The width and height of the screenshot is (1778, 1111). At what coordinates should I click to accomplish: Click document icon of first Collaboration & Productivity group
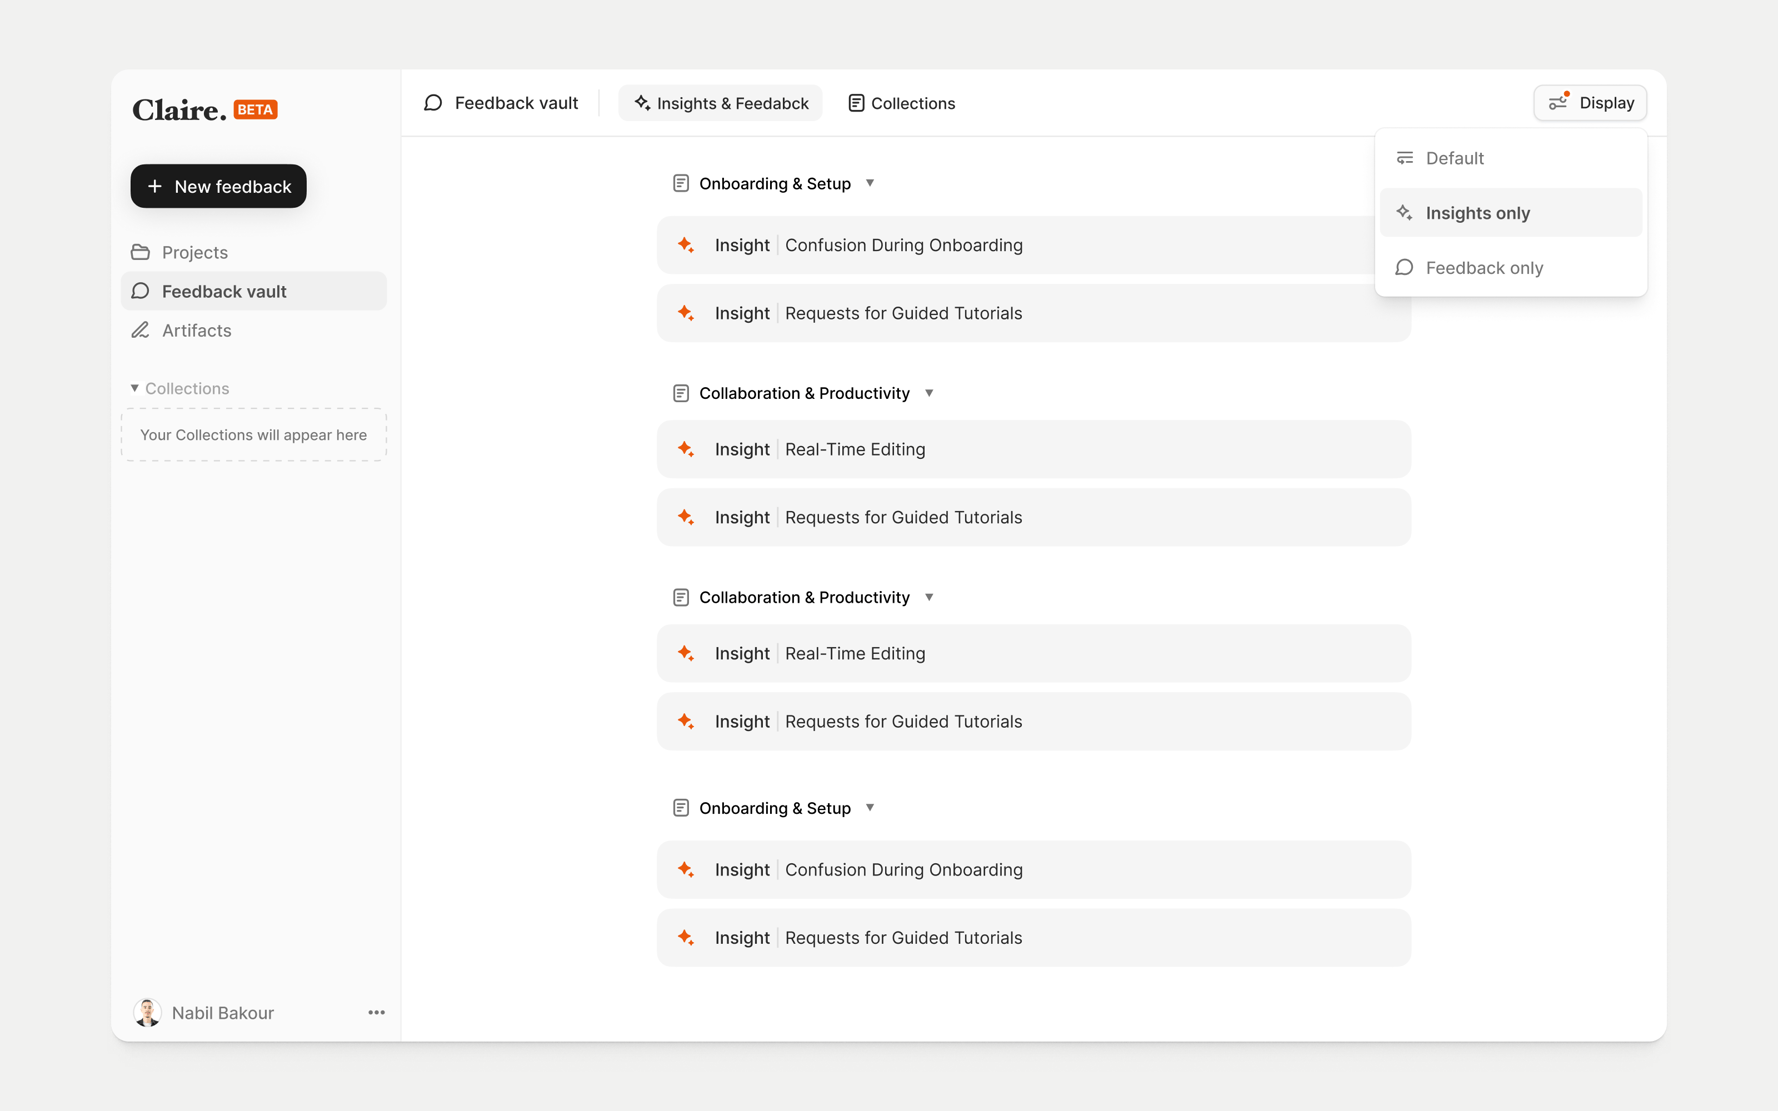(x=681, y=393)
